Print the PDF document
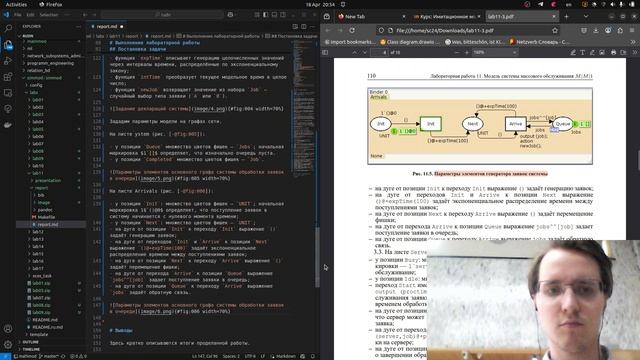This screenshot has width=640, height=360. [x=613, y=52]
